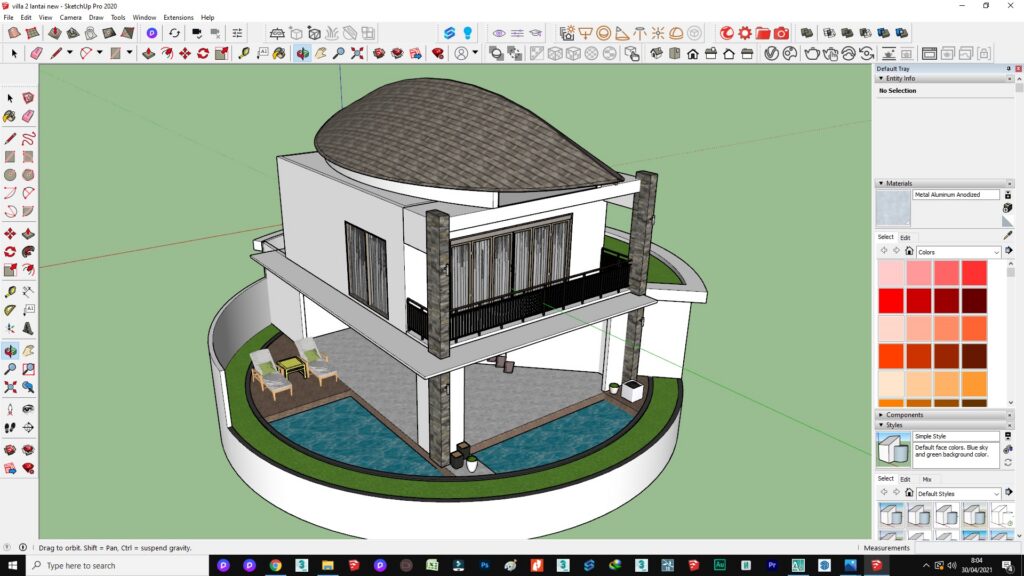Select the Protractor tool in left toolbar
The width and height of the screenshot is (1024, 576).
tap(10, 310)
